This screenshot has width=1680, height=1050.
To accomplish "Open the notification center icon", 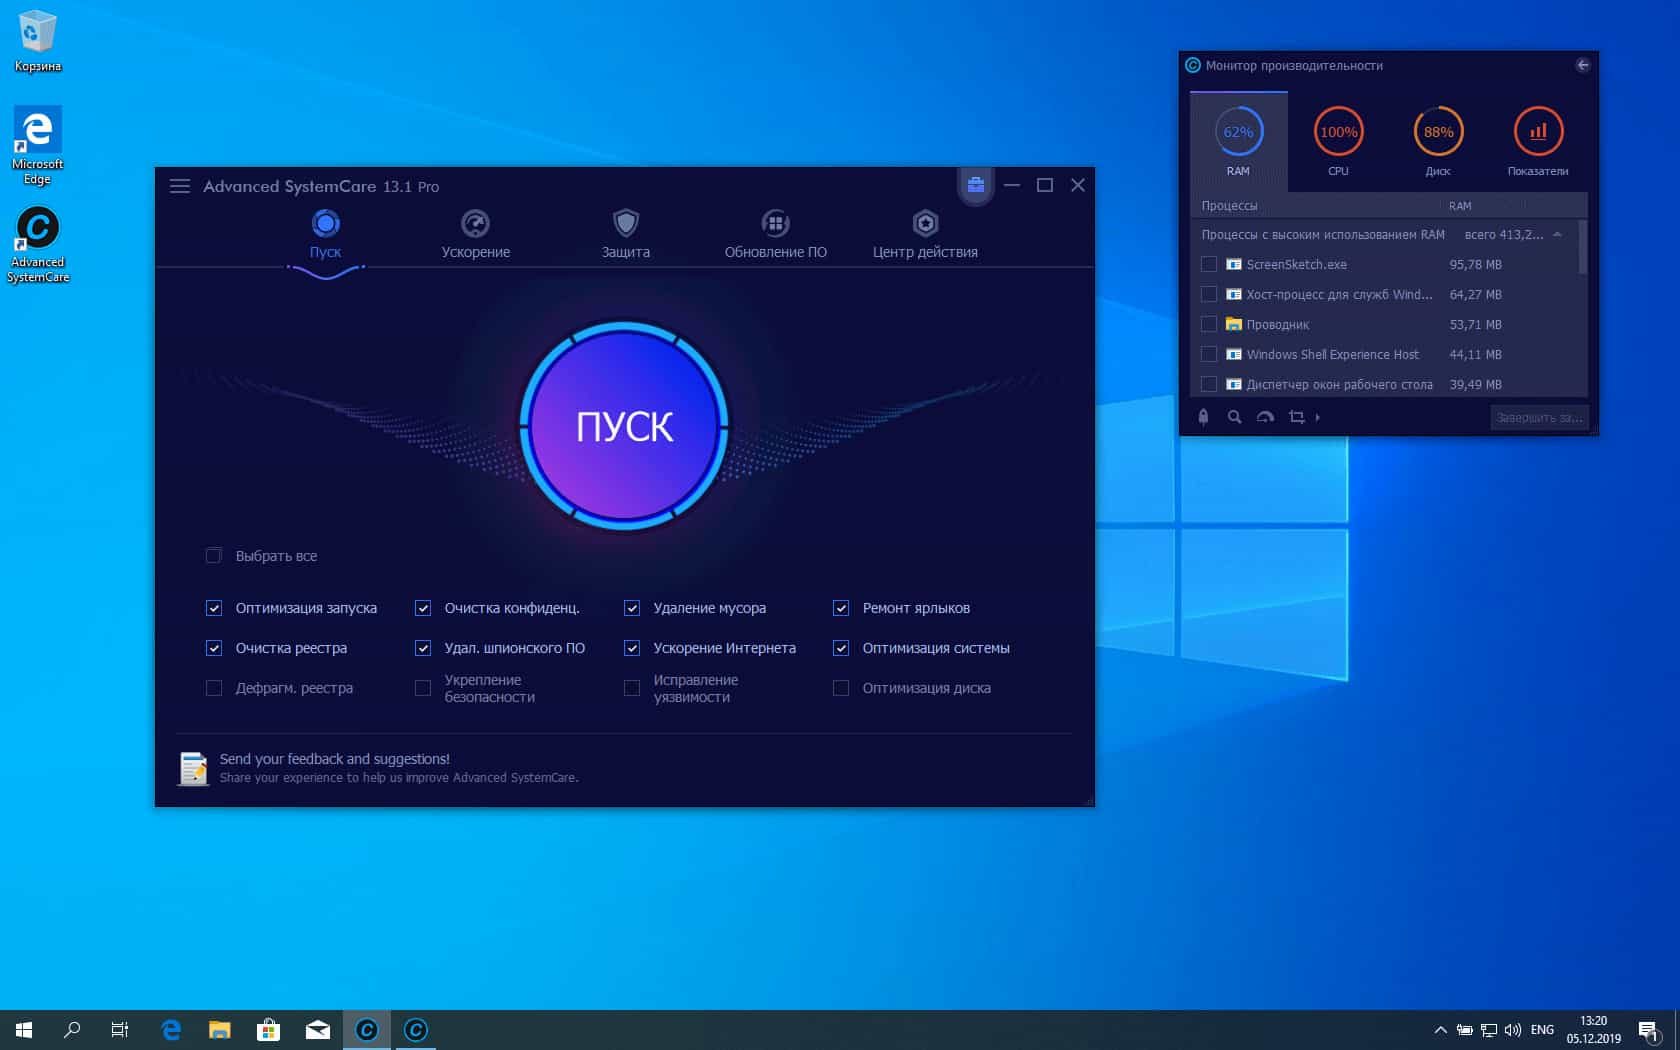I will (x=1649, y=1030).
